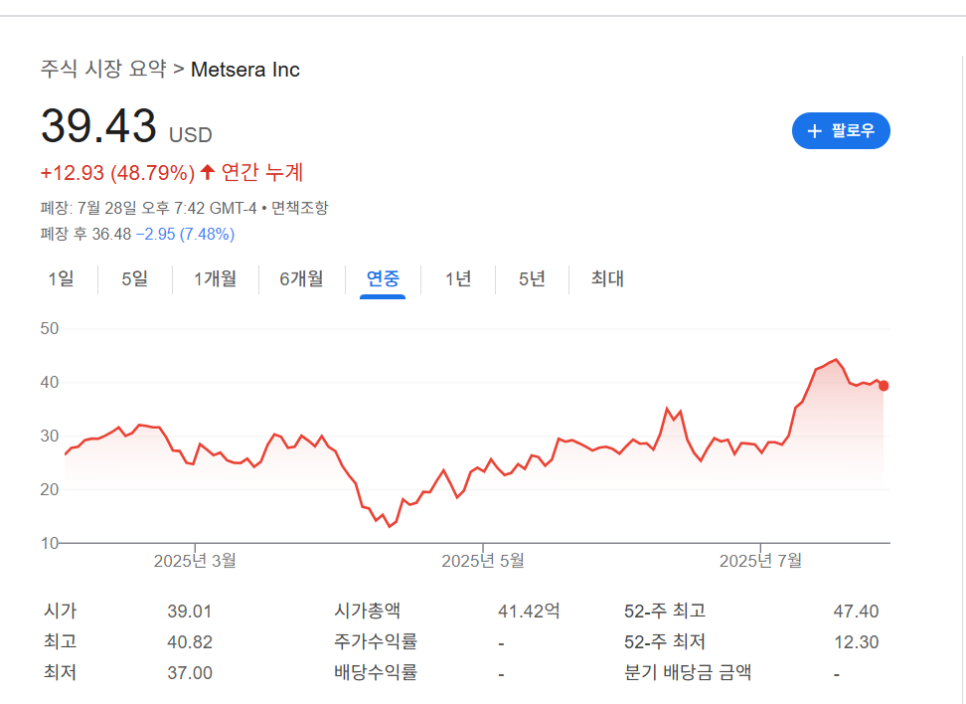Click the 시가 value 39.01
966x704 pixels.
pyautogui.click(x=190, y=611)
